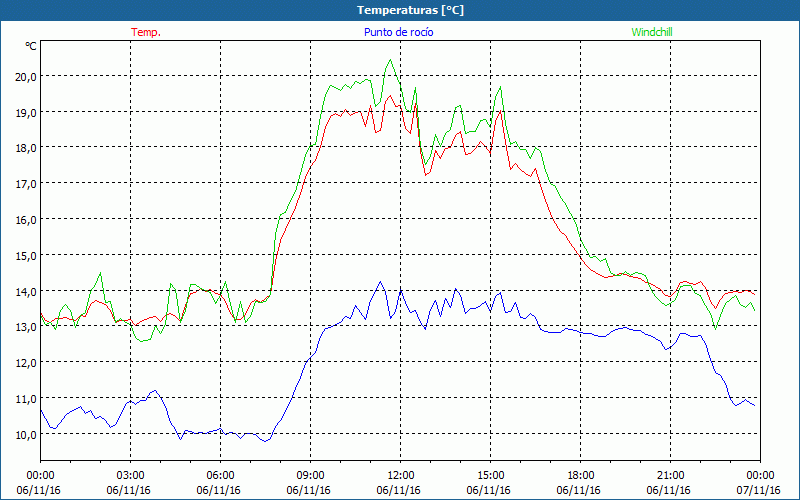The image size is (800, 500).
Task: Click the '07/11/16' date label
Action: point(758,490)
